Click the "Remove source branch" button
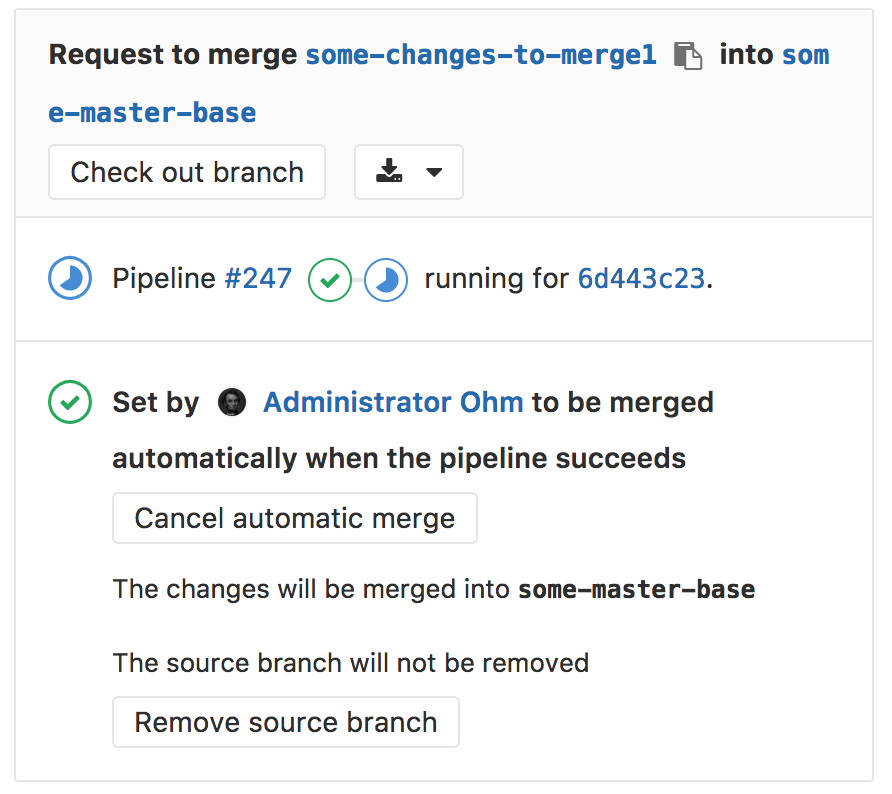Viewport: 892px width, 794px height. click(285, 722)
